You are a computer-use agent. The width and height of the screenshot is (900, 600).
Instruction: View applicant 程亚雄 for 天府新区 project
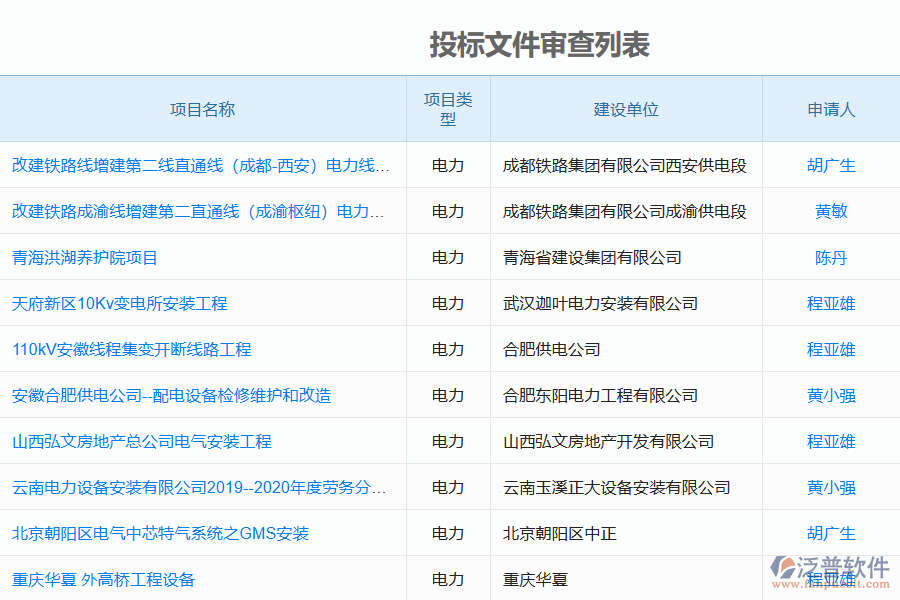pos(832,303)
